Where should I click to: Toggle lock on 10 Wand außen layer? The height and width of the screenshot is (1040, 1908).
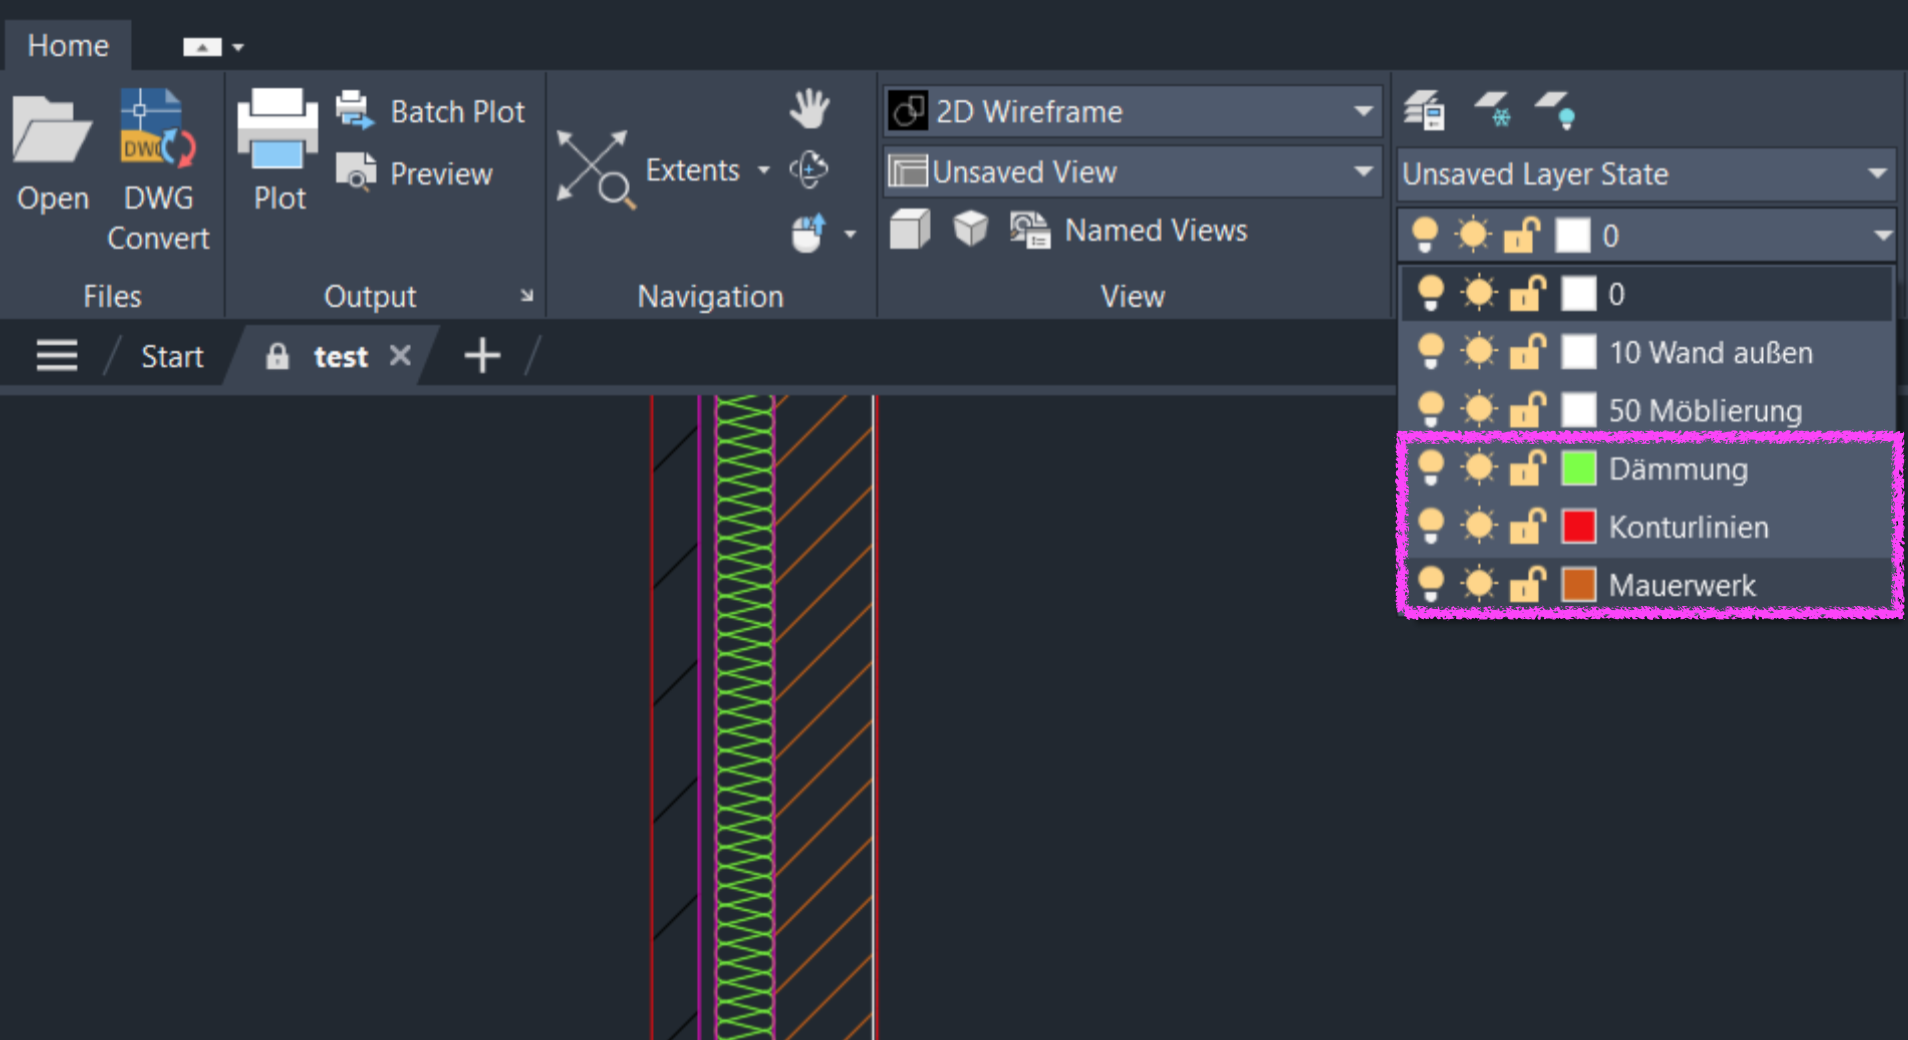pos(1527,352)
